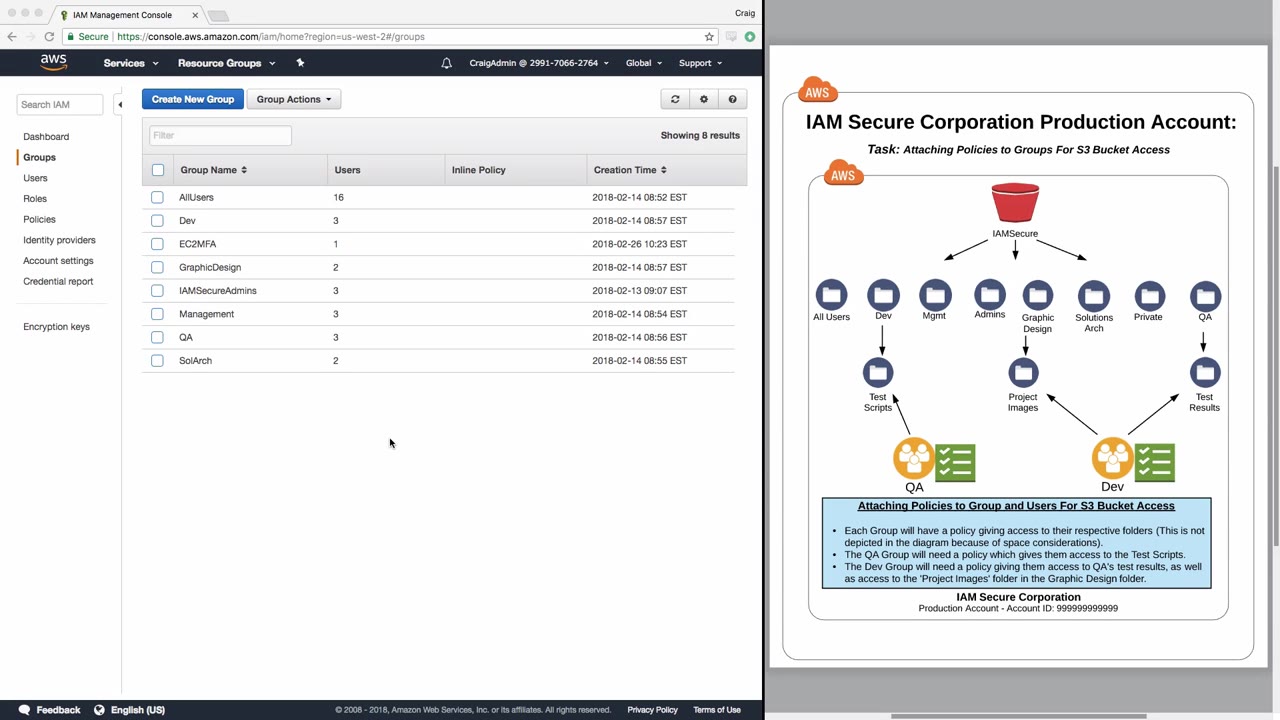The height and width of the screenshot is (720, 1280).
Task: Click the Feedback speech bubble icon
Action: (x=24, y=710)
